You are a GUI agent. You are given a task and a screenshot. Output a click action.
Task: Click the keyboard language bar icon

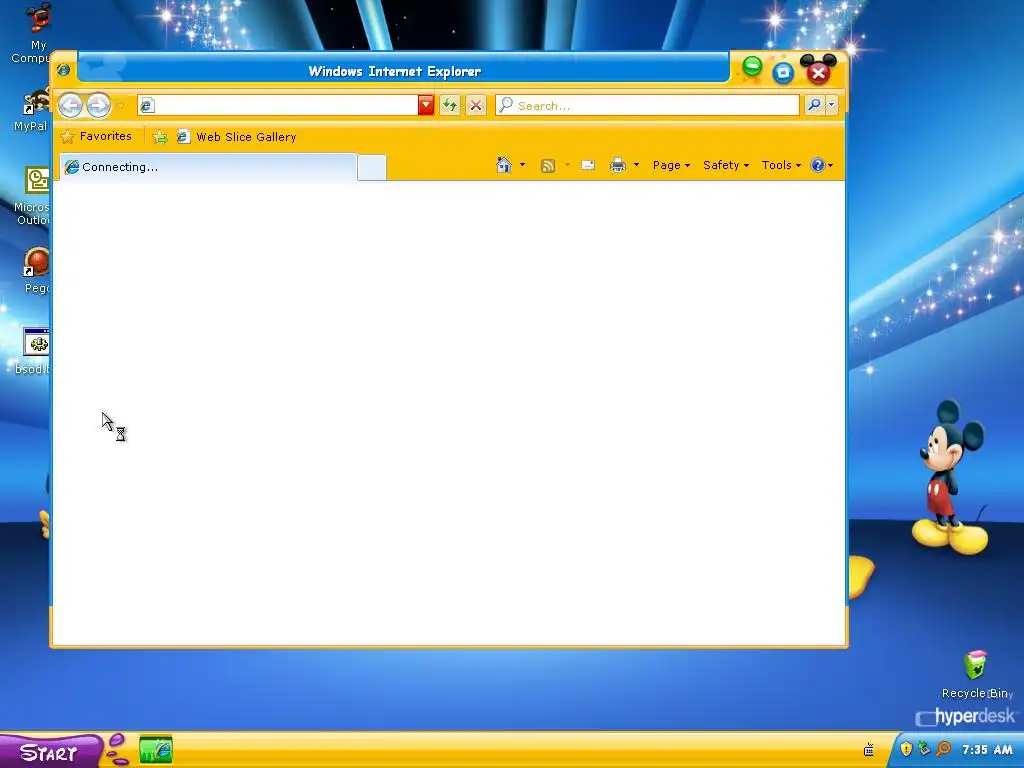[869, 750]
